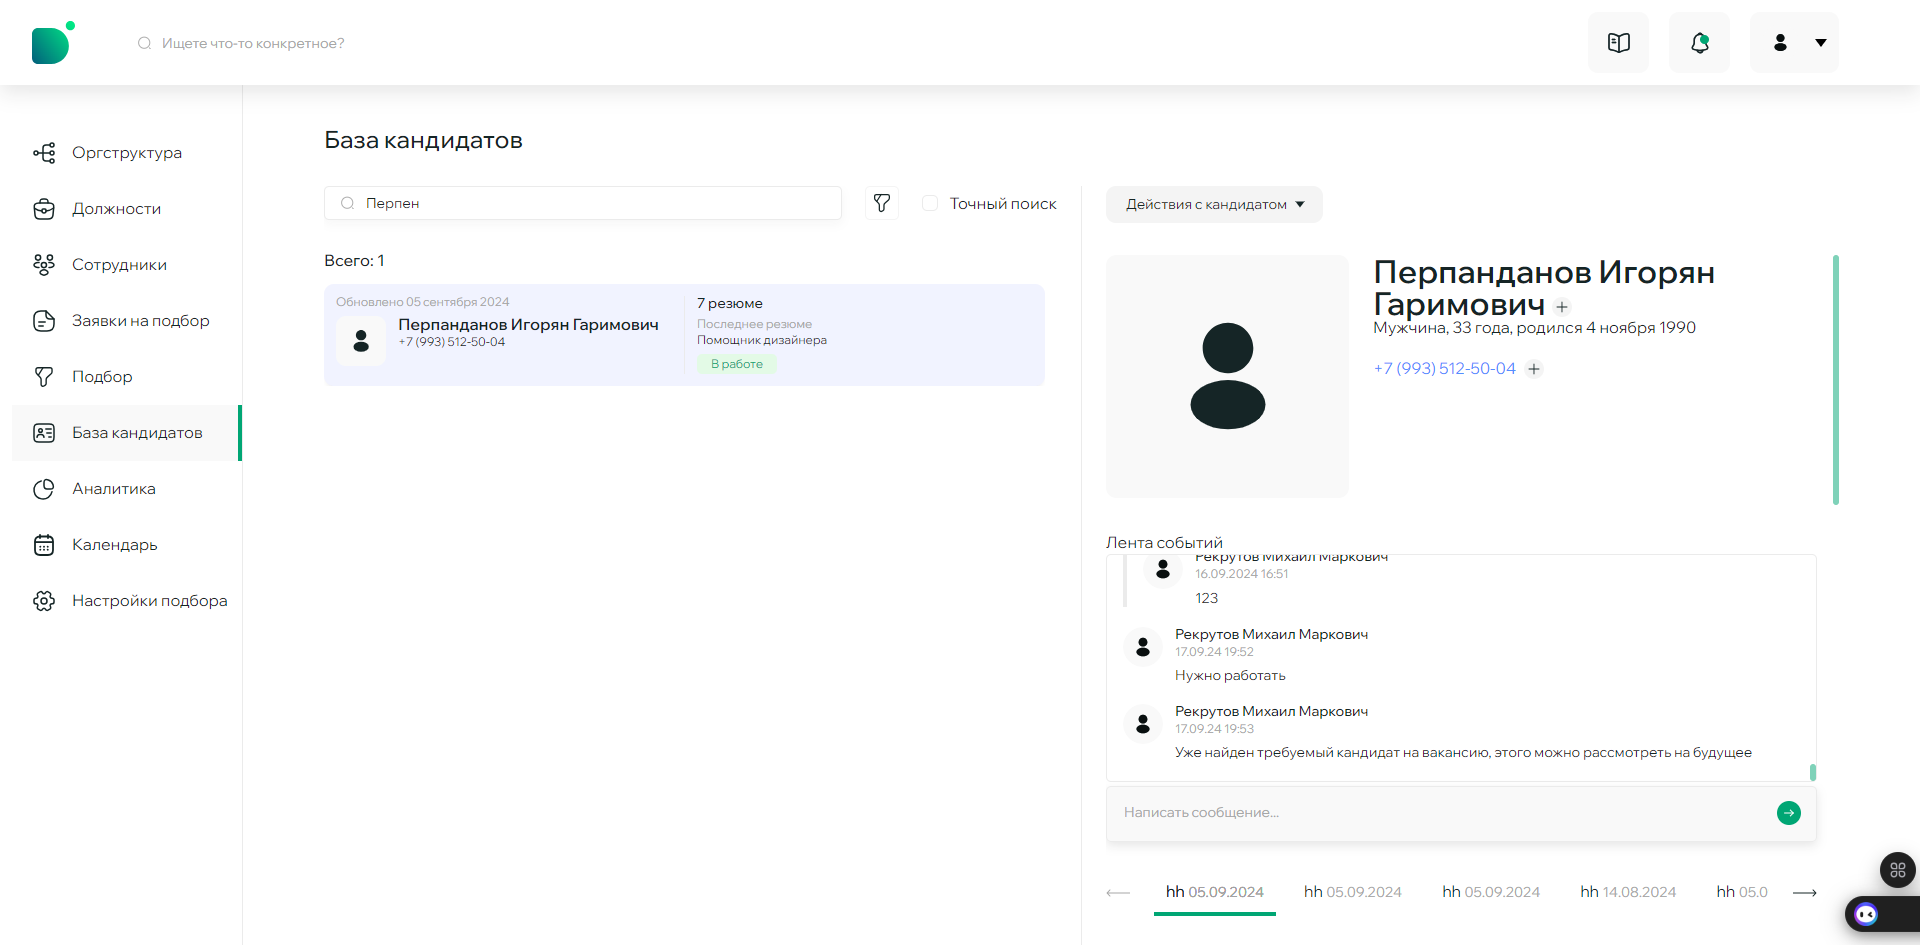Click comment text 123

tap(1206, 598)
